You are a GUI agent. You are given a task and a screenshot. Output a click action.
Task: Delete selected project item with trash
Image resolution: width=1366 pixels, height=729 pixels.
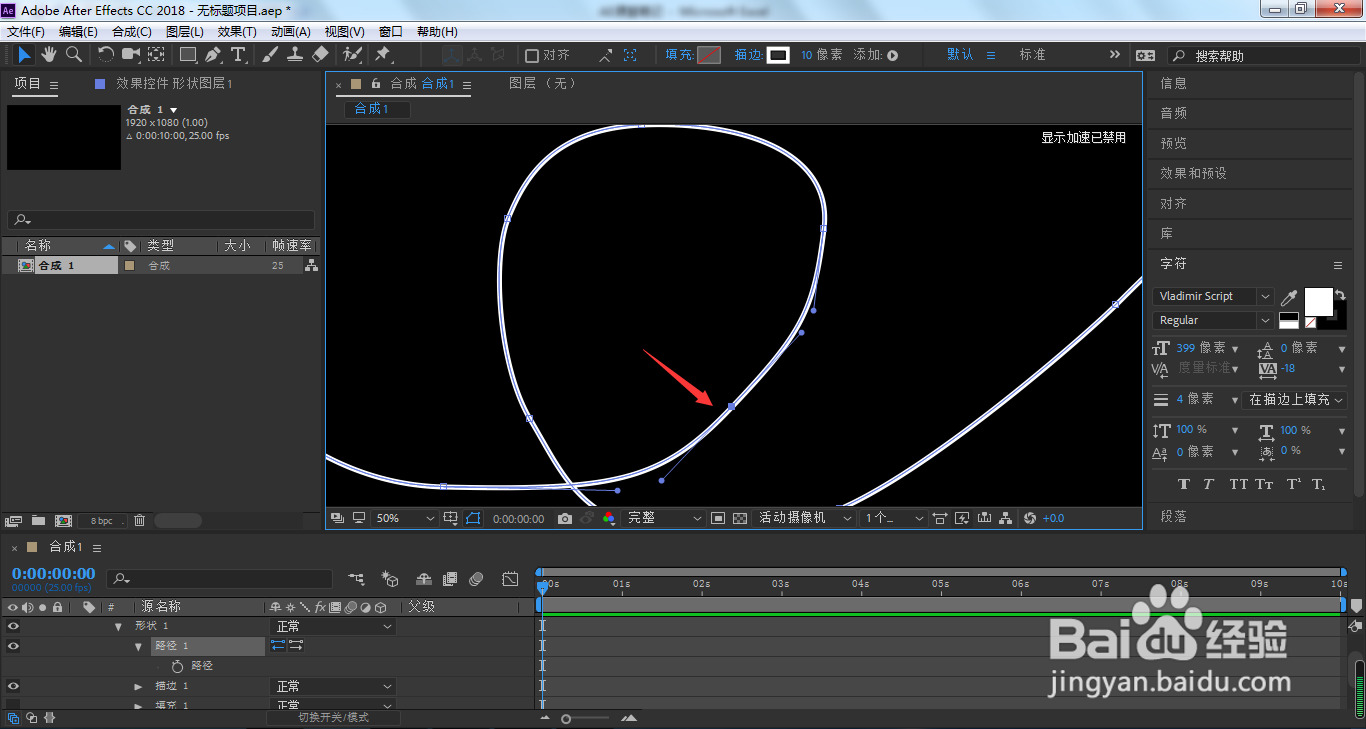(140, 520)
